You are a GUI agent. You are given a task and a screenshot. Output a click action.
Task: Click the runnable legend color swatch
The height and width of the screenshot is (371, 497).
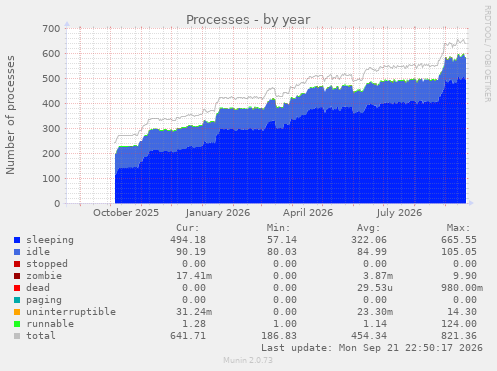pos(17,324)
